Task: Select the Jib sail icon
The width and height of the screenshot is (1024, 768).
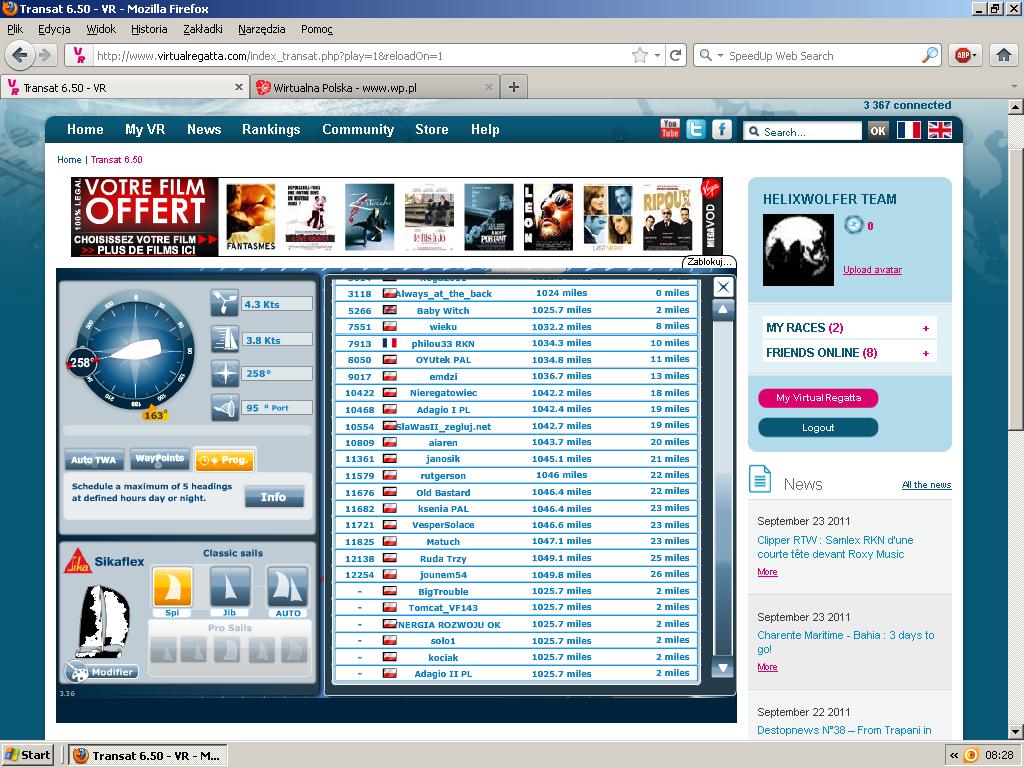Action: pyautogui.click(x=229, y=587)
